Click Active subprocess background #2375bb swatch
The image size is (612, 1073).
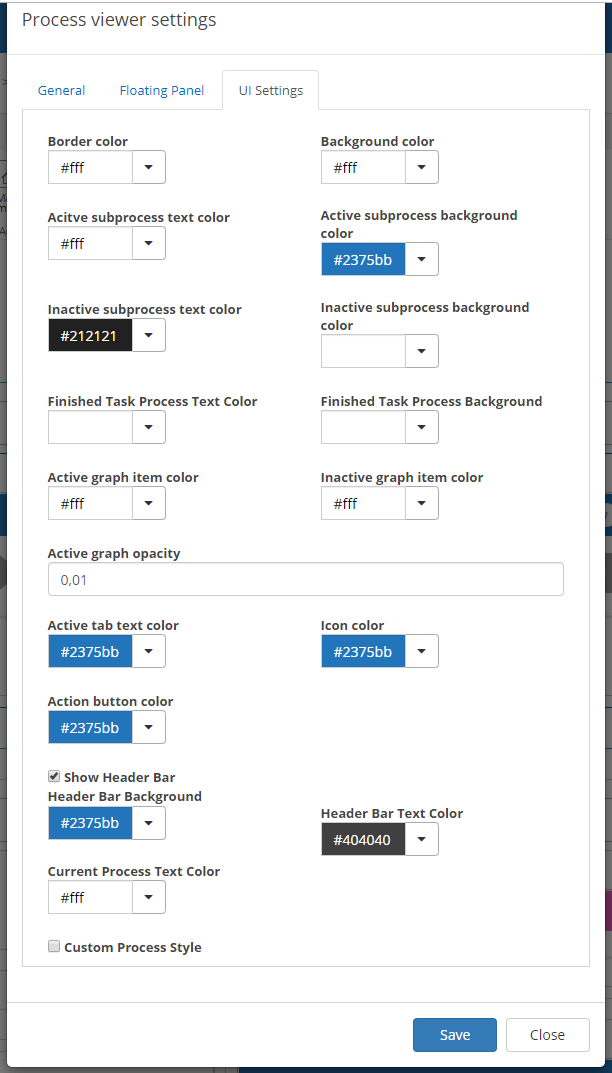tap(364, 259)
